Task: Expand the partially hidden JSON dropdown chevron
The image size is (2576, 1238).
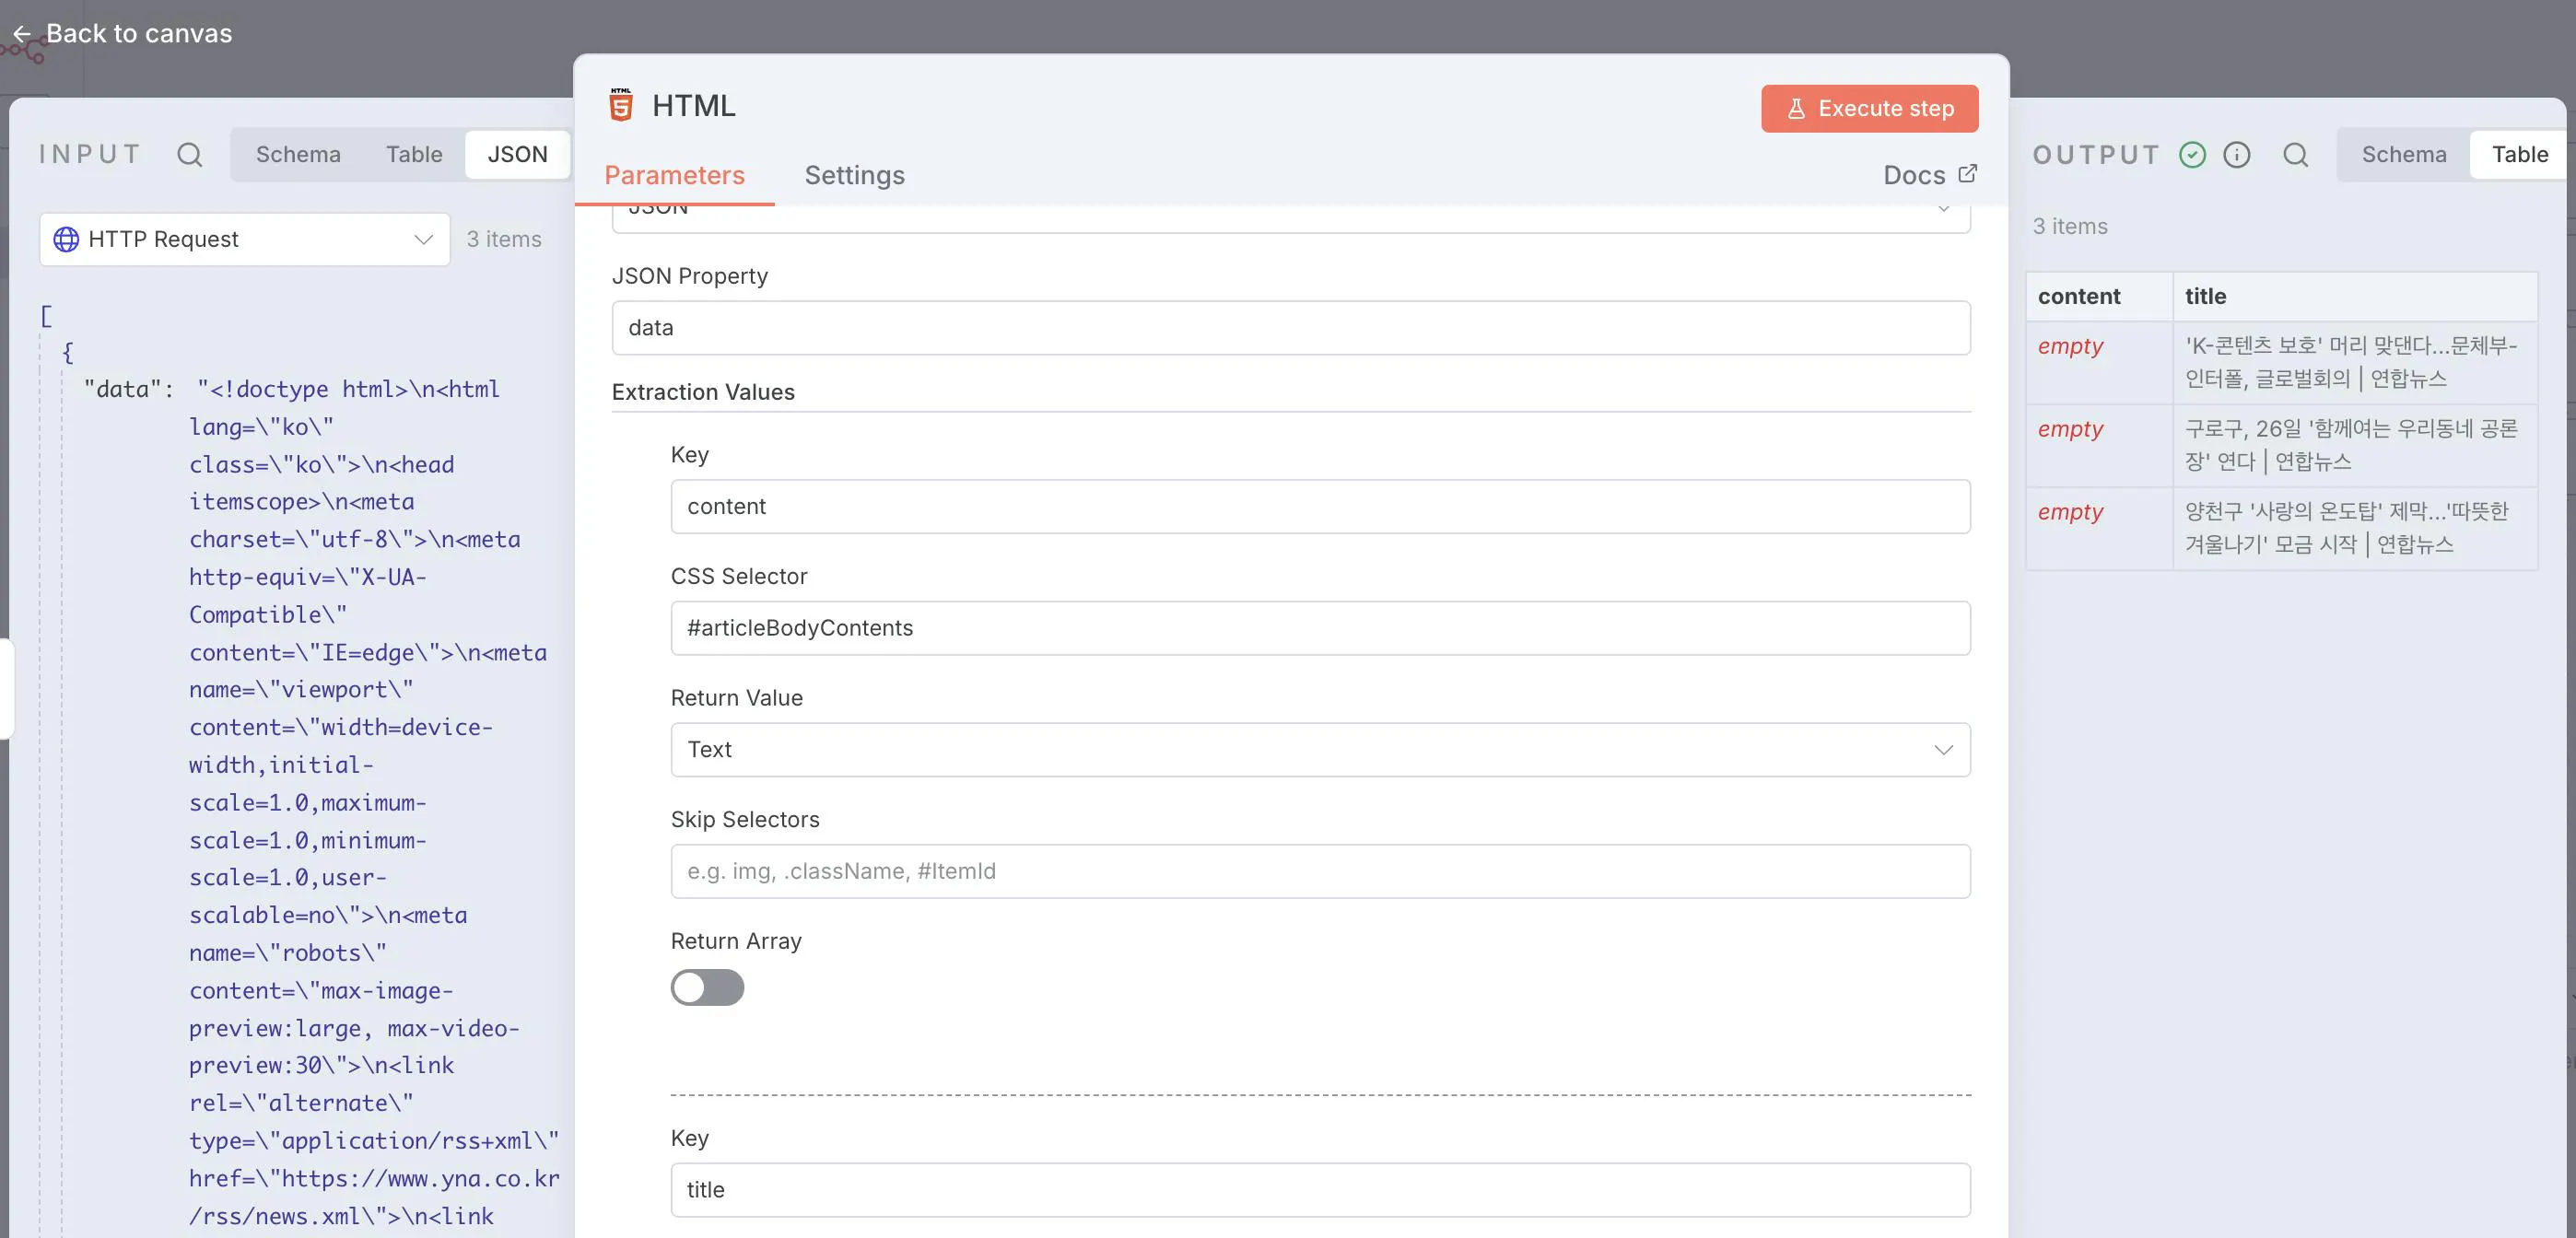Action: point(1943,210)
